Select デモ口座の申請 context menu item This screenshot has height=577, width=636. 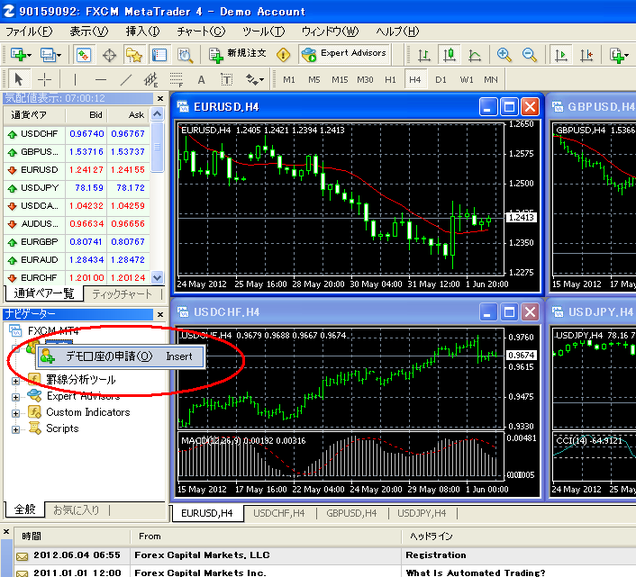pyautogui.click(x=120, y=356)
